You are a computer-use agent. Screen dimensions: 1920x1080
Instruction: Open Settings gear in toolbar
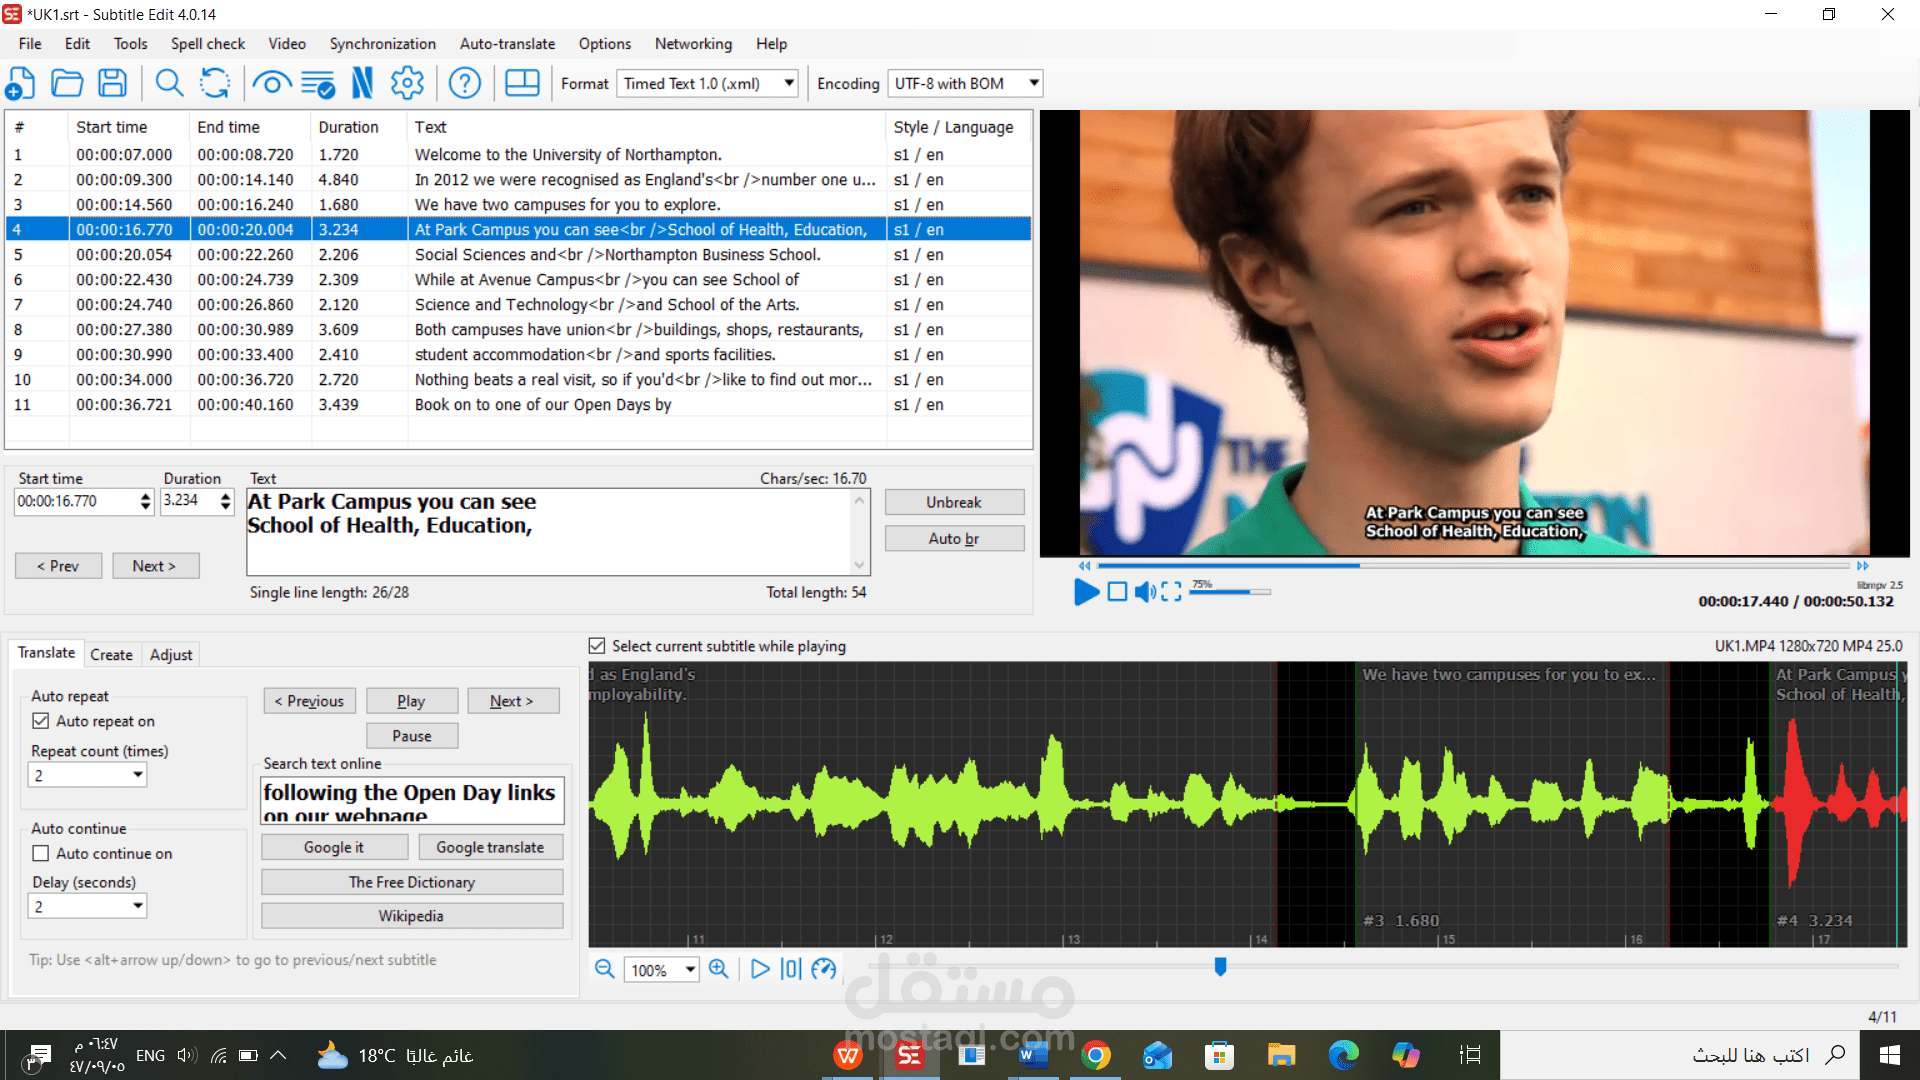tap(407, 83)
